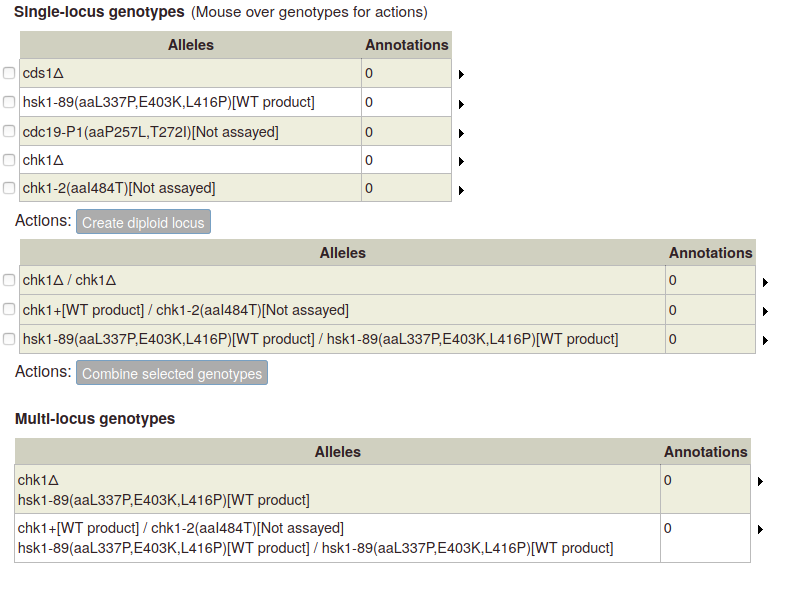Check the box for hsk1-89 / hsk1-89 diploid
The width and height of the screenshot is (803, 589).
tap(9, 339)
